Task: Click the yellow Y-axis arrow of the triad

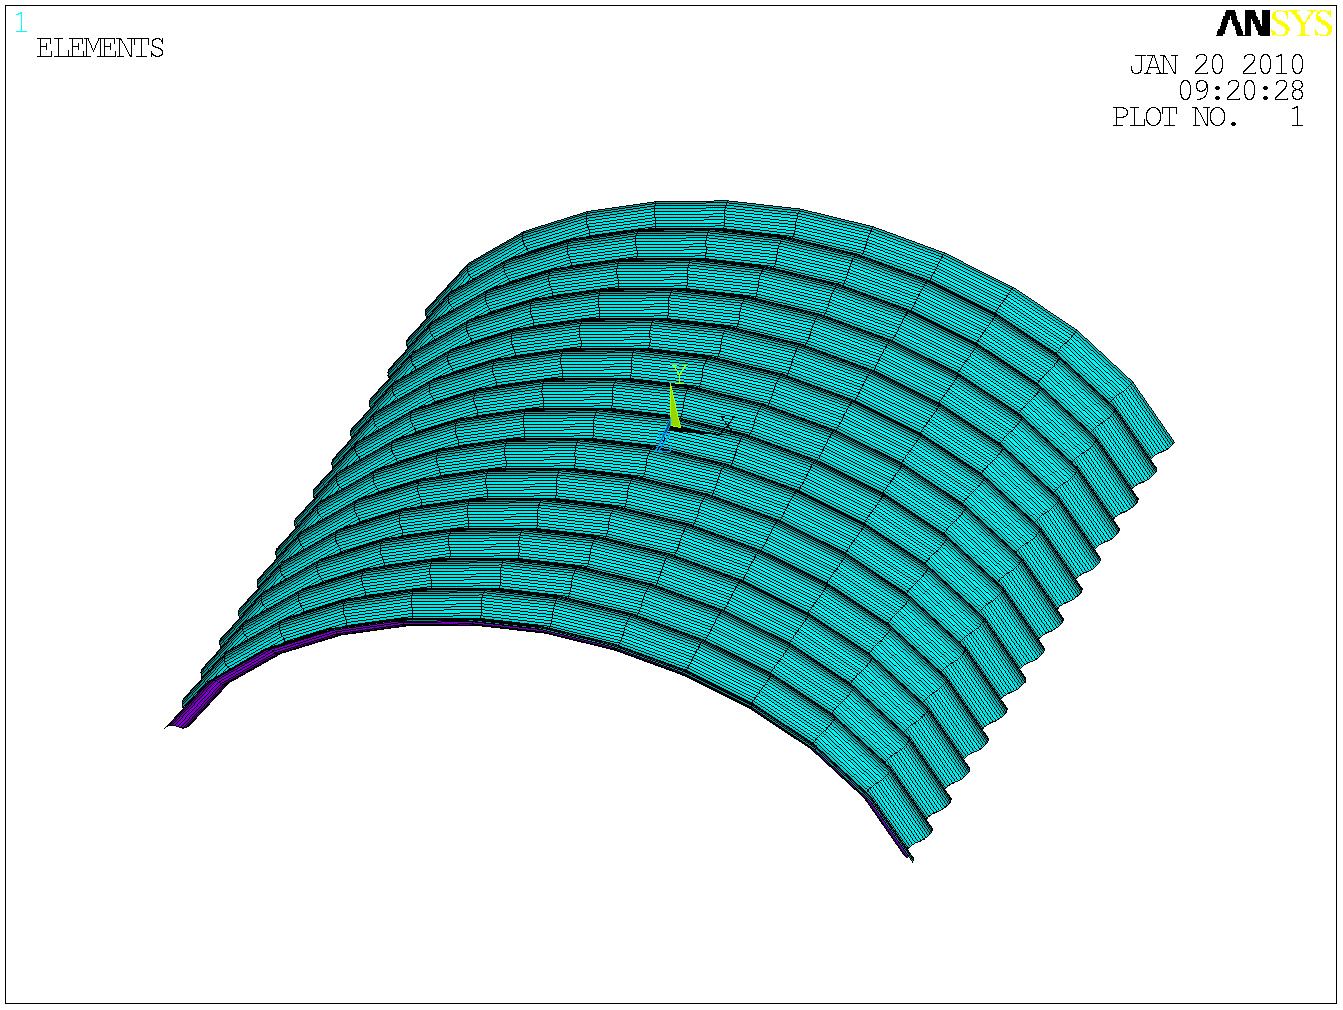Action: (674, 407)
